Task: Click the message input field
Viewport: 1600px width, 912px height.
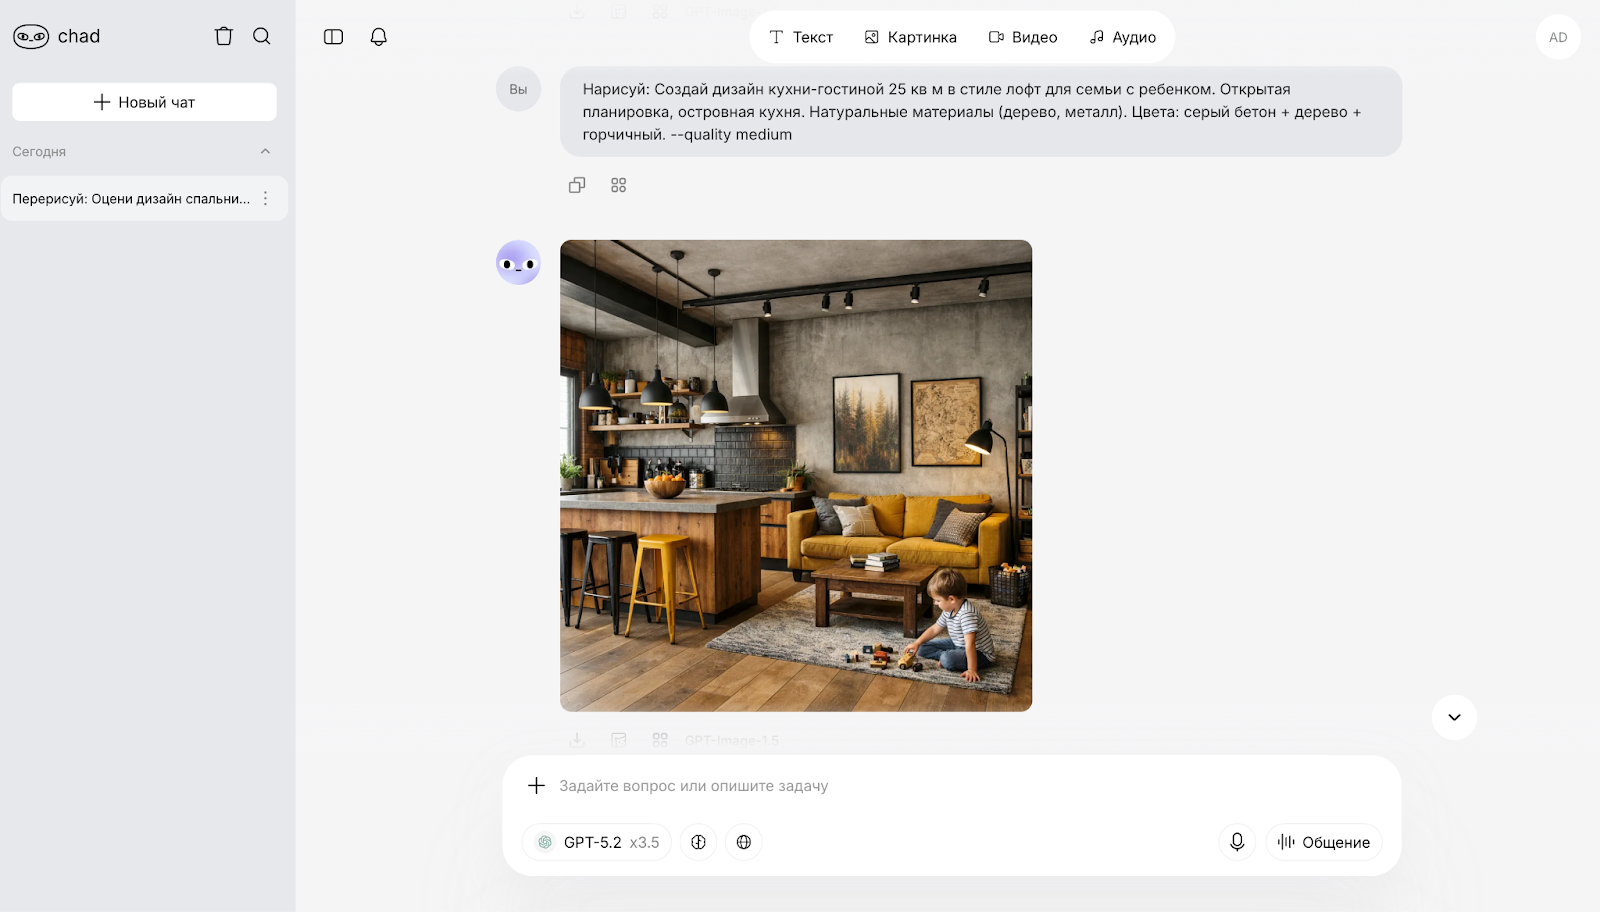Action: pos(950,786)
